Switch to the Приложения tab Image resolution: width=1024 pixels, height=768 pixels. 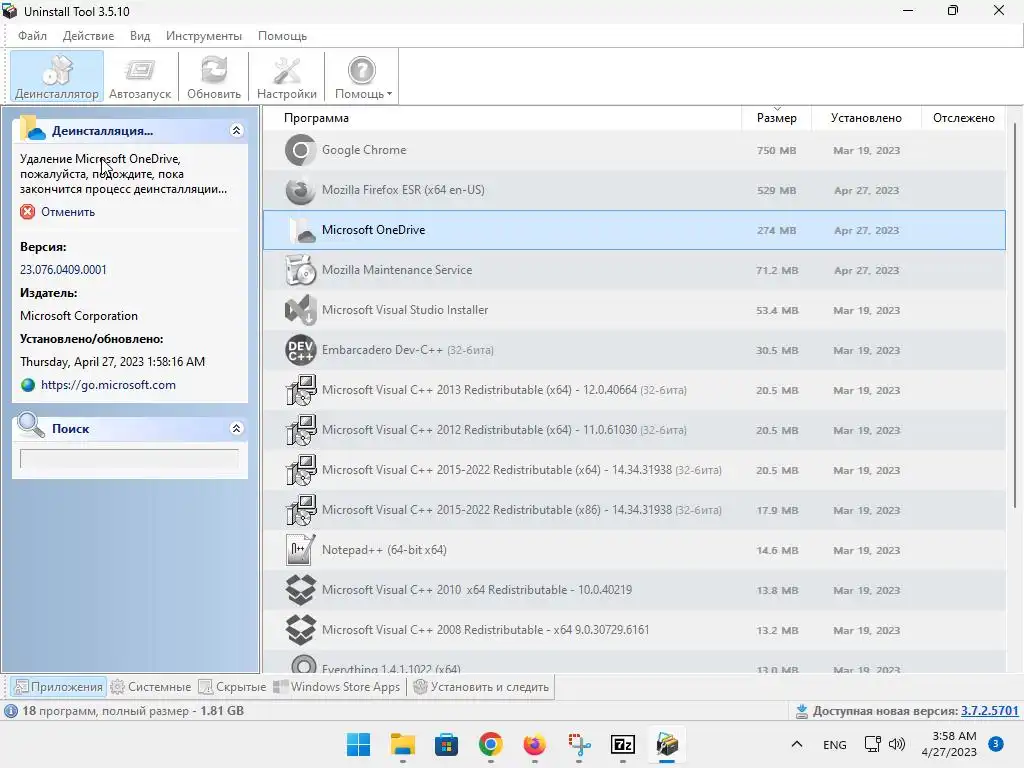click(x=58, y=687)
